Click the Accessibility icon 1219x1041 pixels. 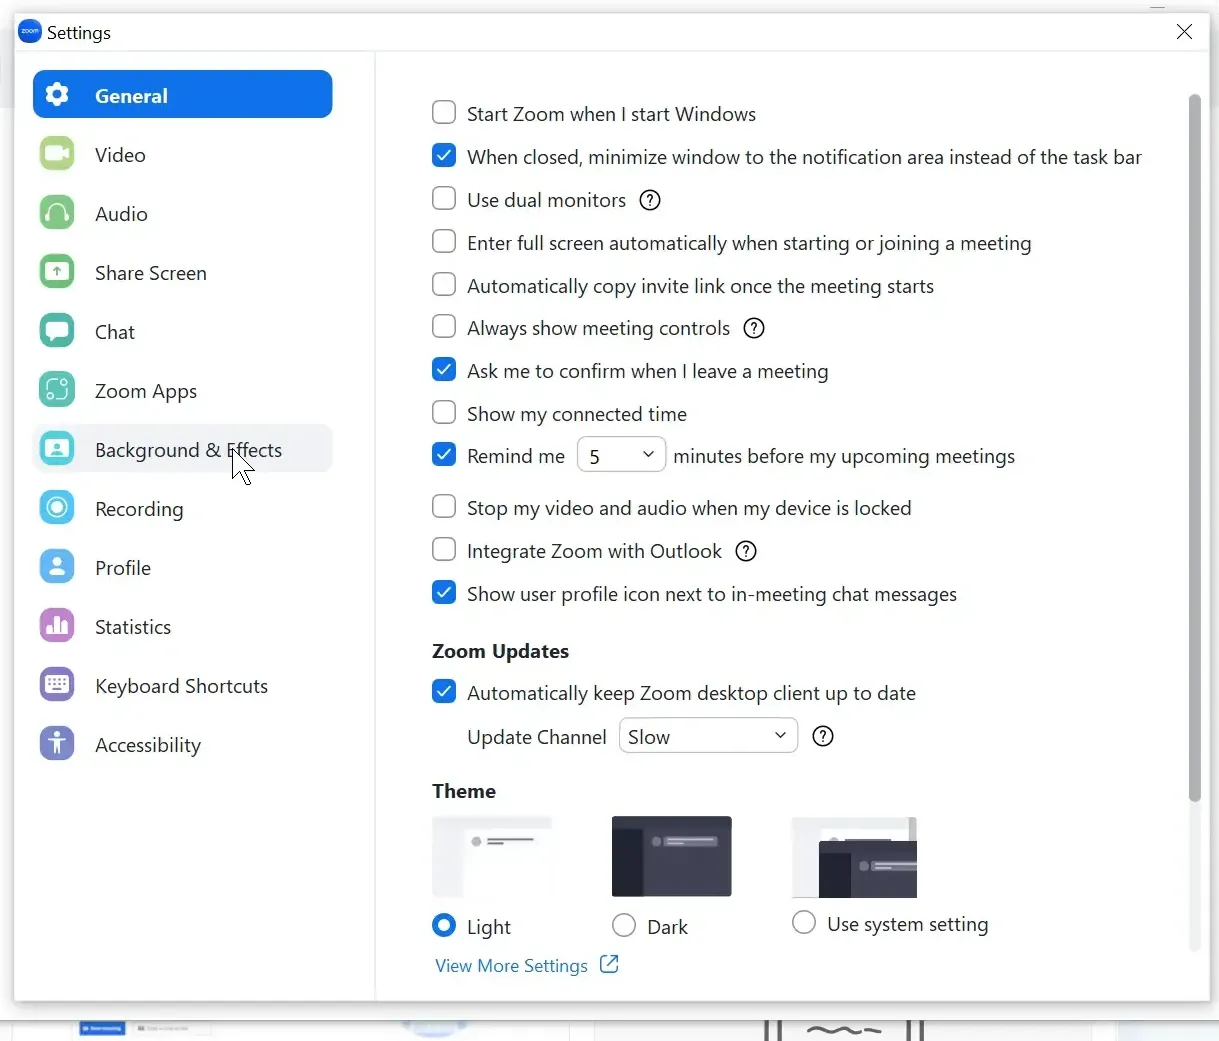57,744
